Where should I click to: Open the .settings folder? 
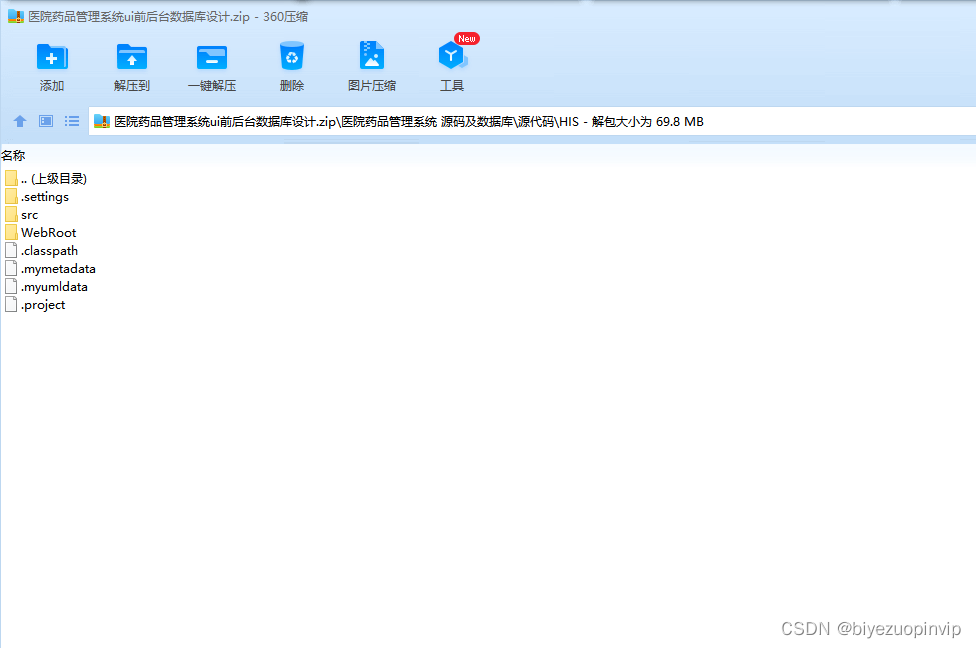(x=44, y=196)
